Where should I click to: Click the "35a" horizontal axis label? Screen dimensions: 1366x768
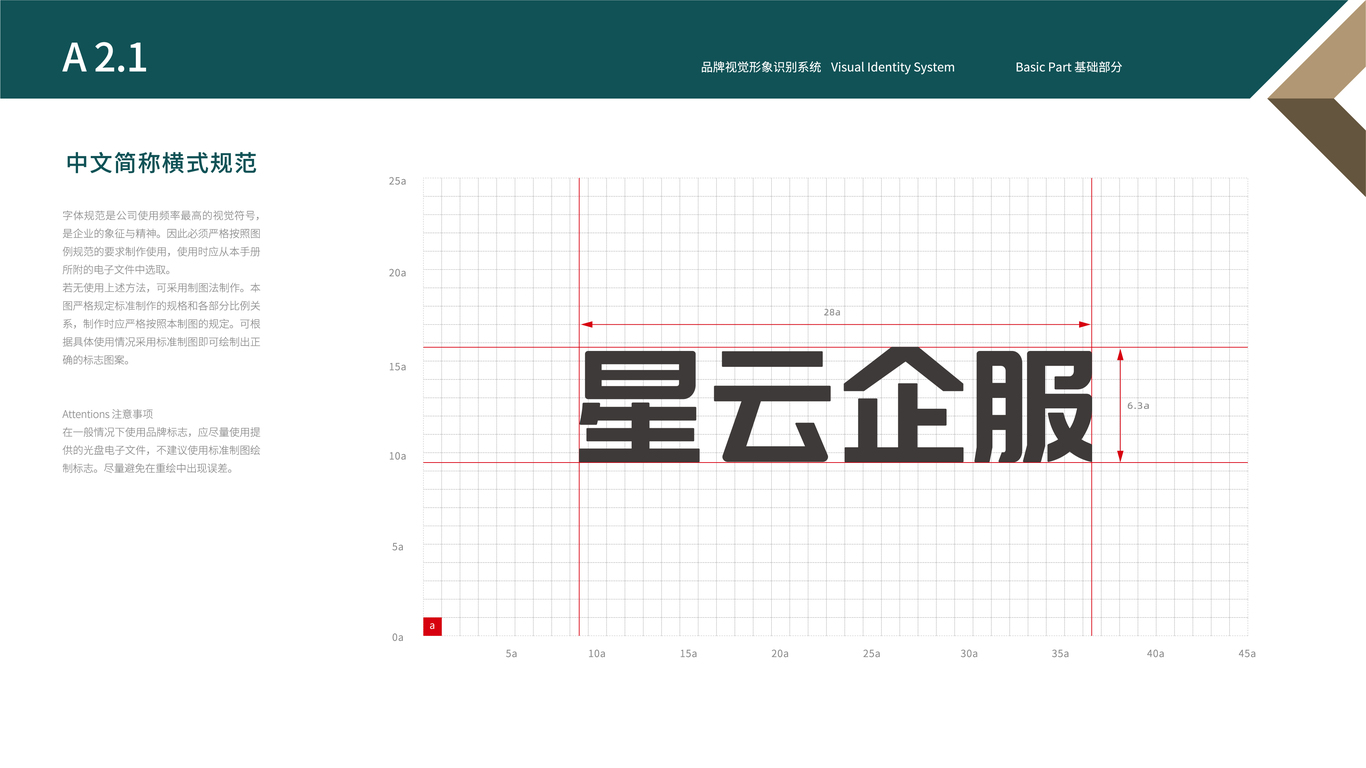[x=1060, y=653]
